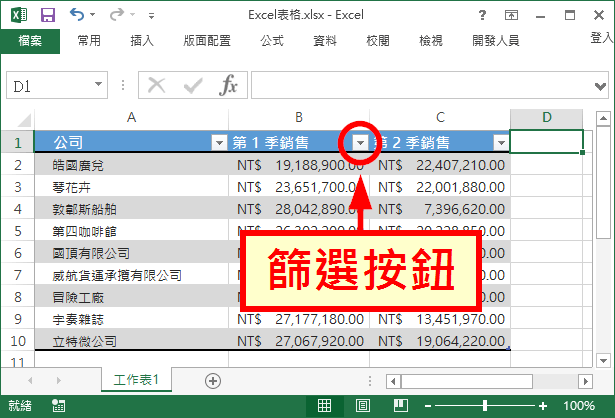The image size is (615, 418).
Task: Switch to the 資料 ribbon tab
Action: coord(325,41)
